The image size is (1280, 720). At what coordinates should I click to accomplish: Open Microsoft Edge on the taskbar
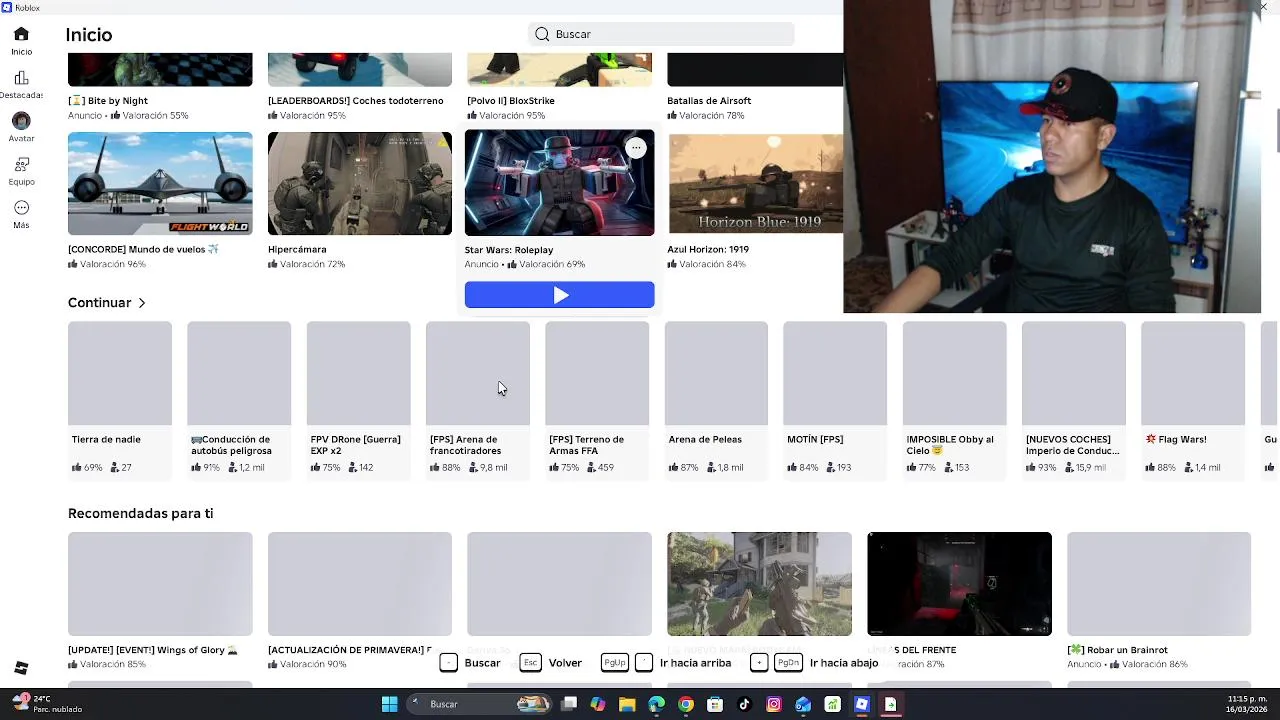point(656,704)
